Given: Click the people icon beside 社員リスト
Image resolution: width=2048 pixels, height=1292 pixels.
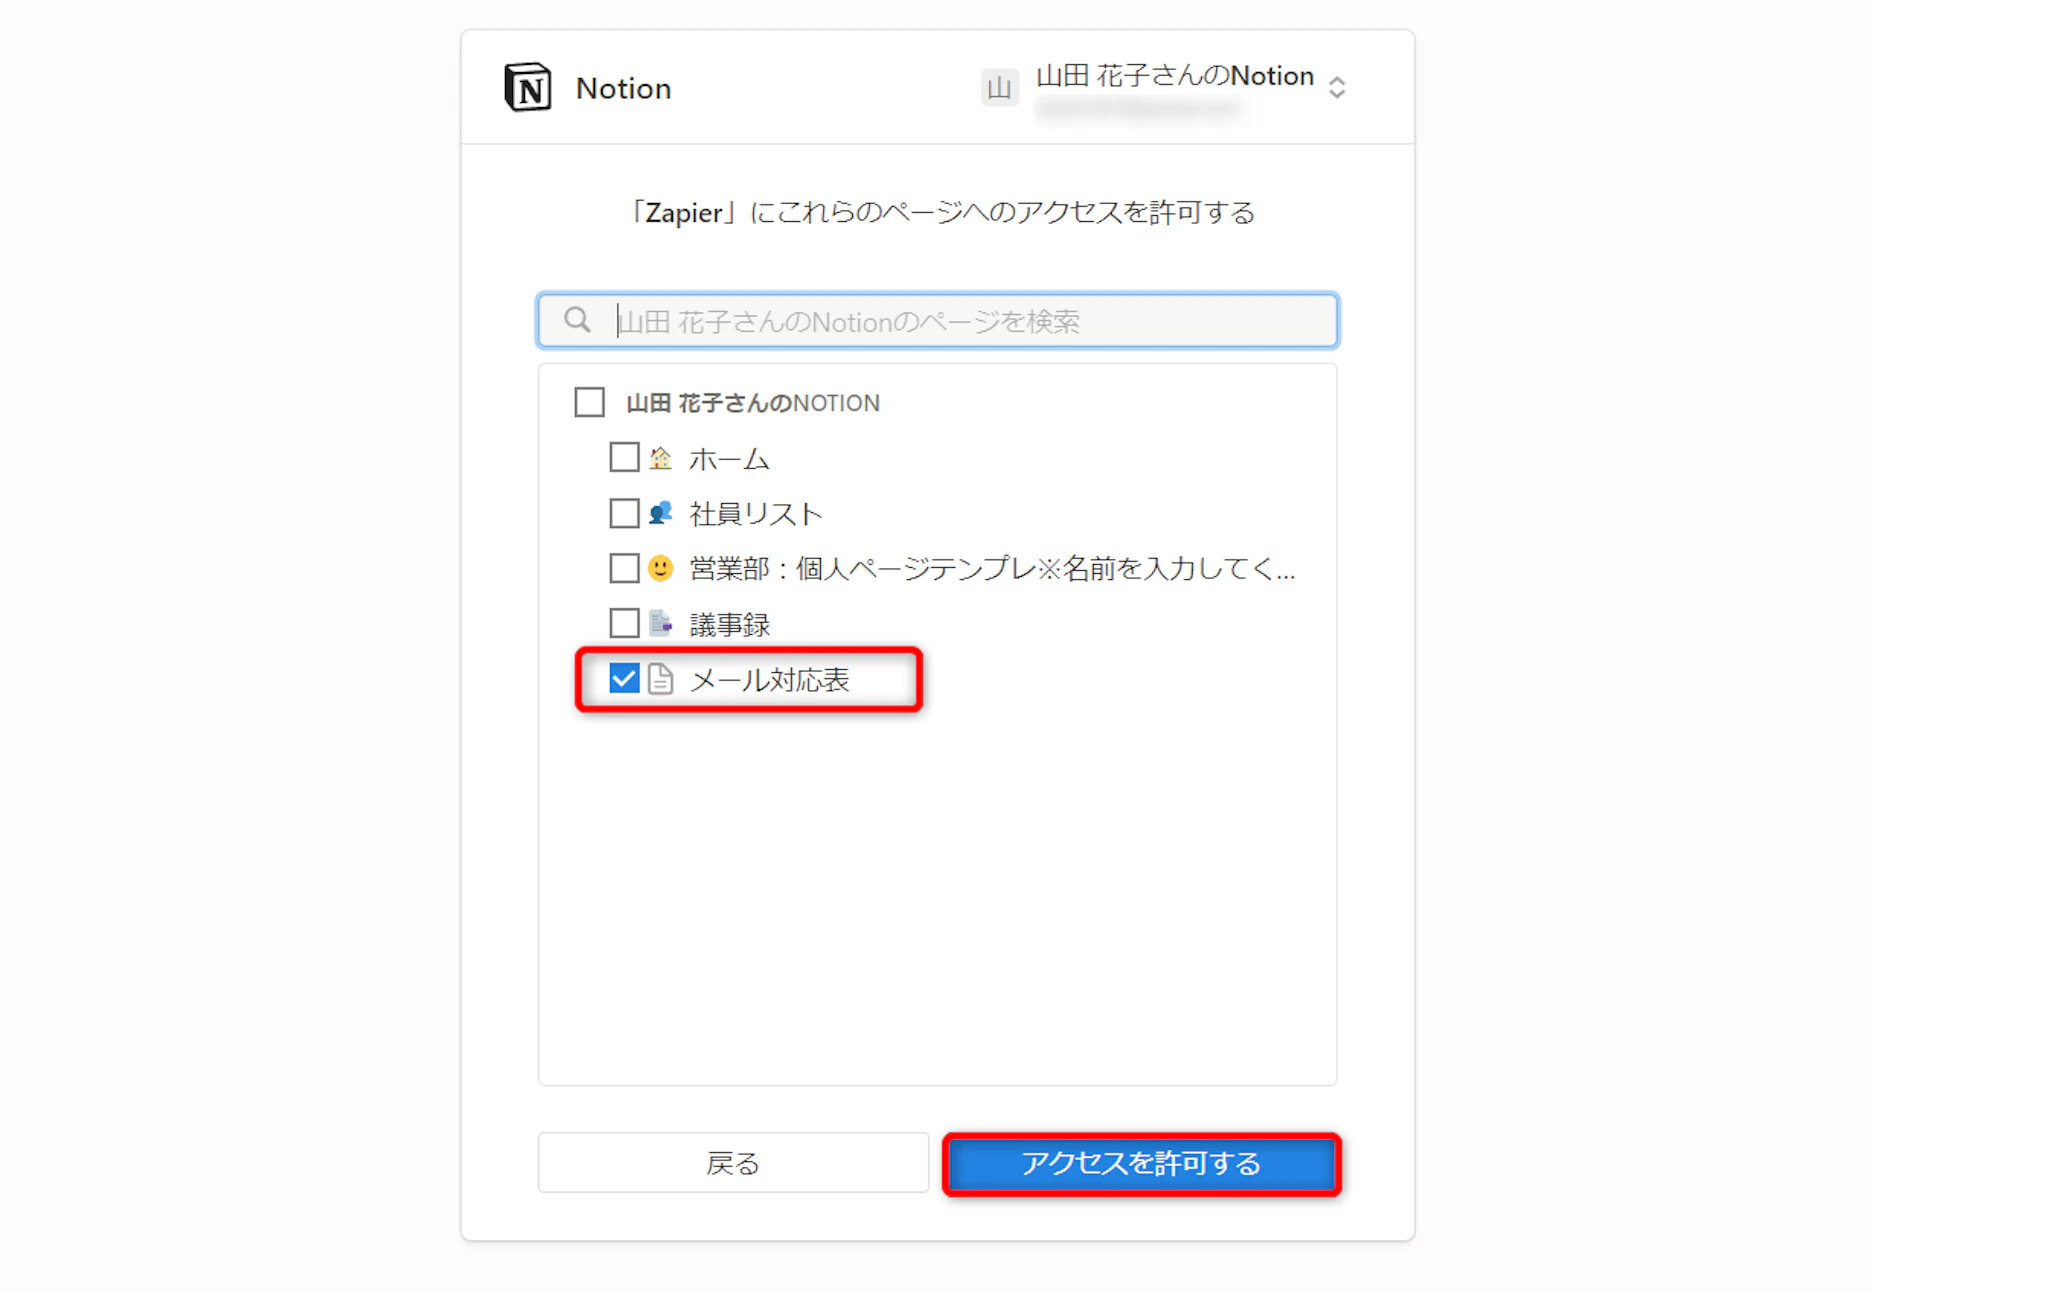Looking at the screenshot, I should pyautogui.click(x=660, y=514).
